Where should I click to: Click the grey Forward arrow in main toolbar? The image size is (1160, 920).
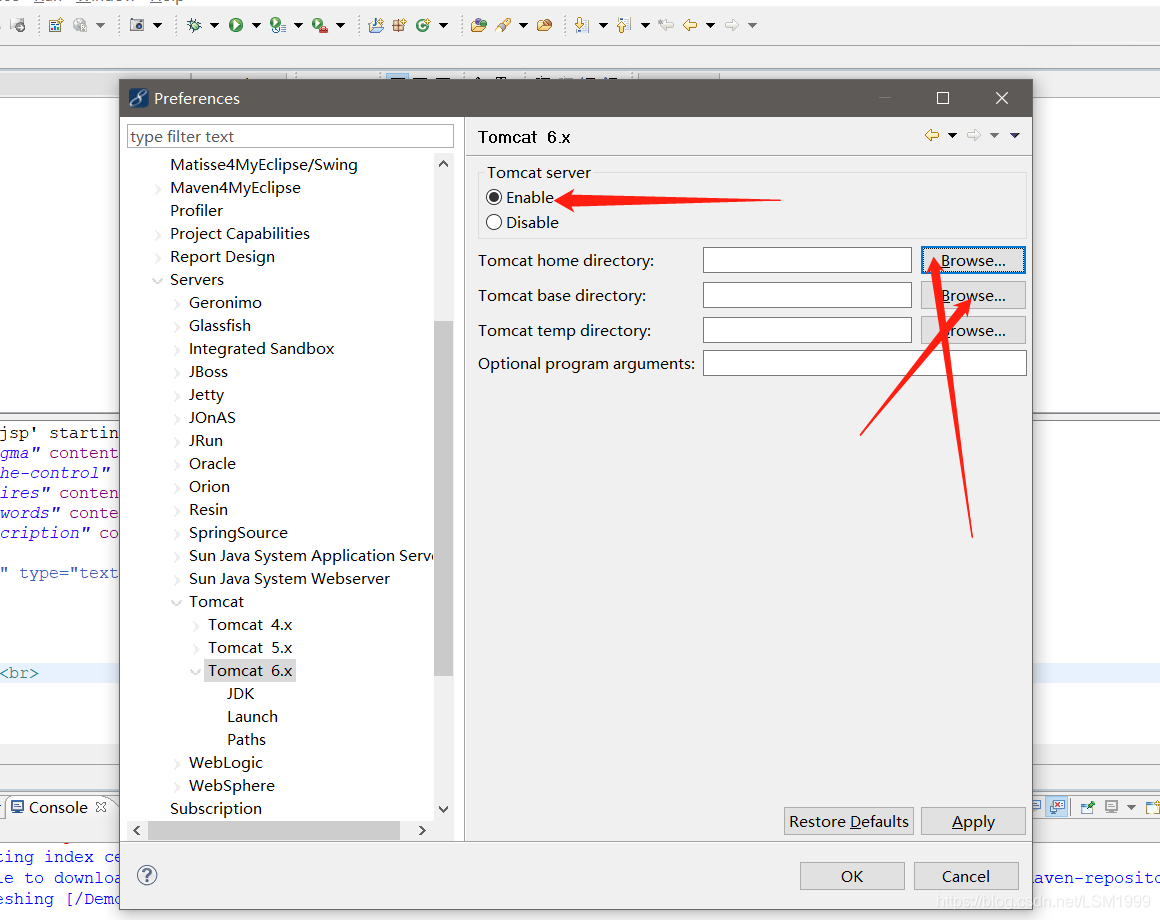[732, 25]
